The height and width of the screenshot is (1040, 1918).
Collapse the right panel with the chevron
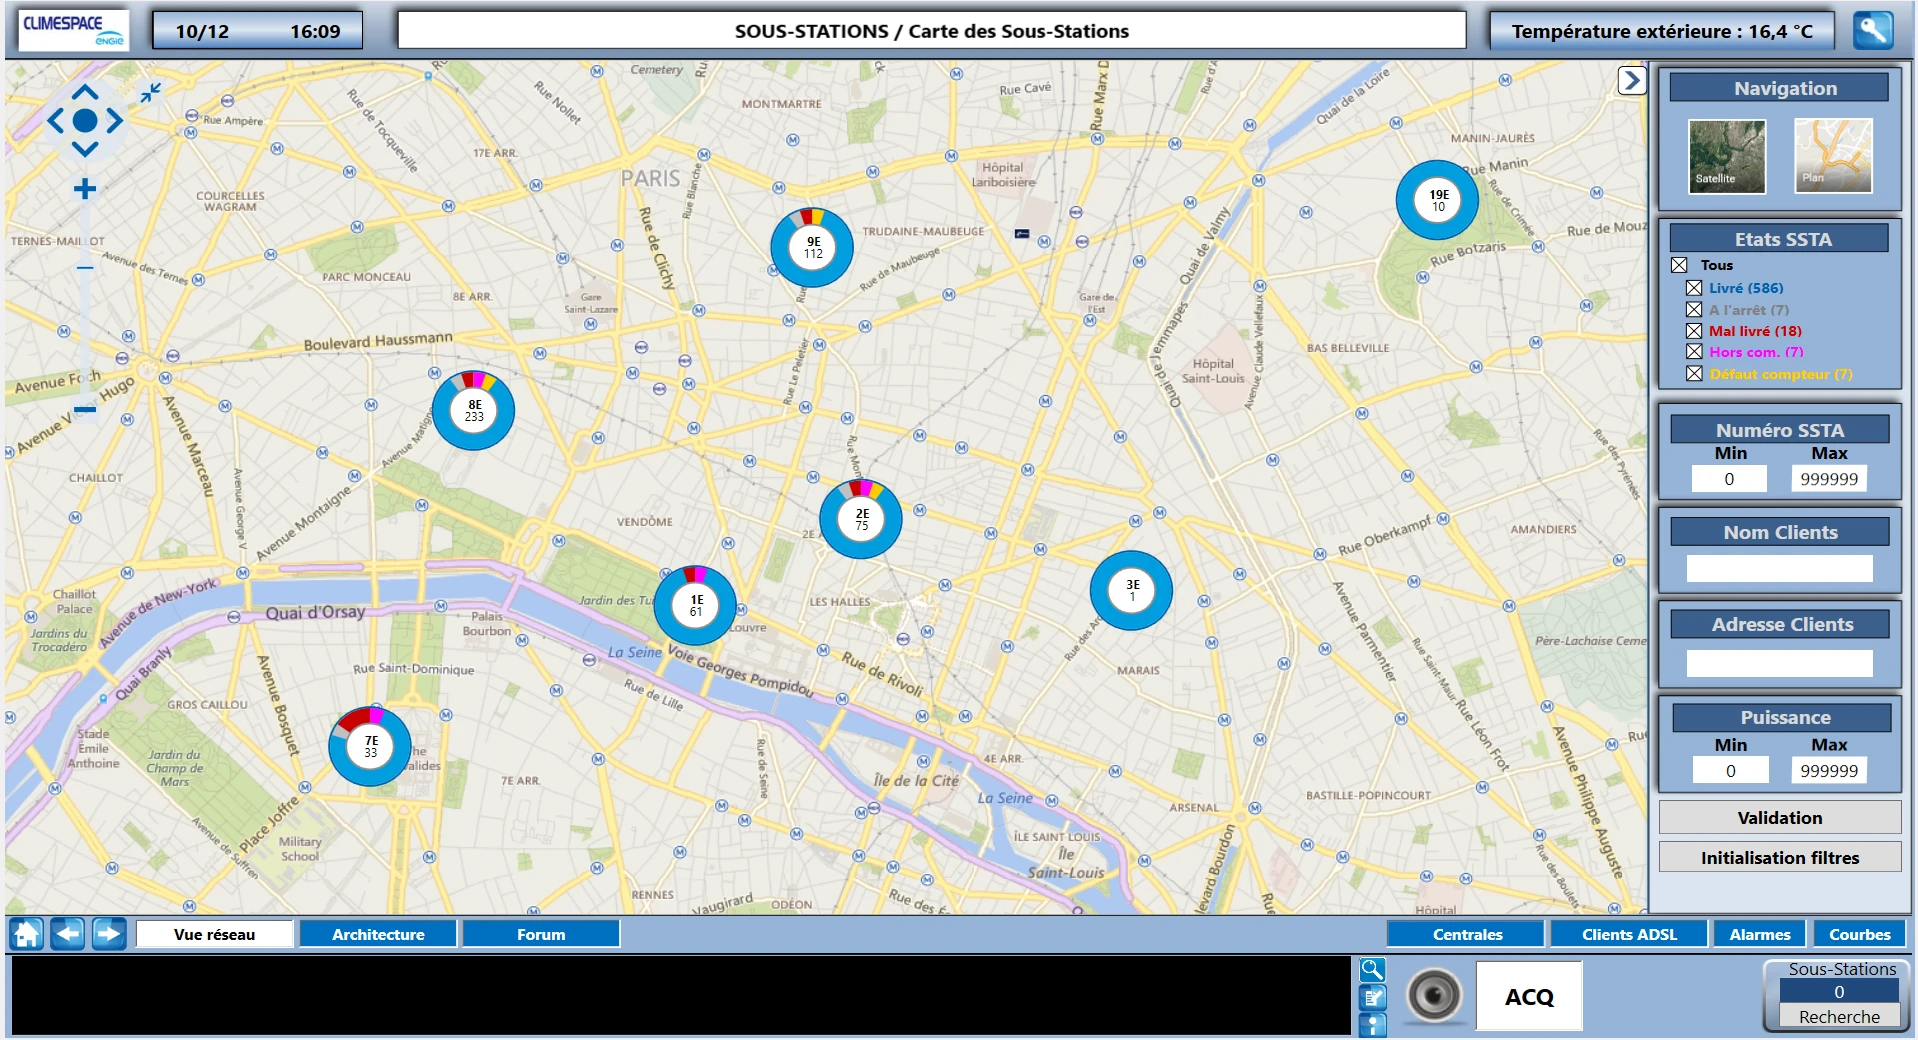tap(1632, 80)
